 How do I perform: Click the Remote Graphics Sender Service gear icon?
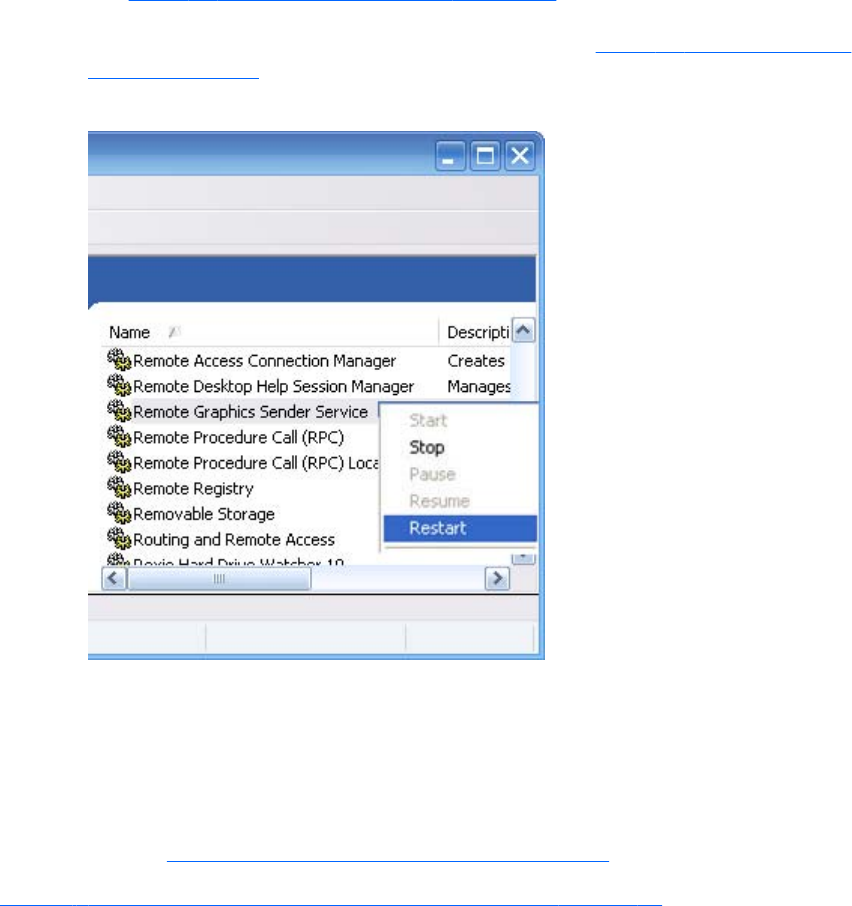click(x=119, y=411)
